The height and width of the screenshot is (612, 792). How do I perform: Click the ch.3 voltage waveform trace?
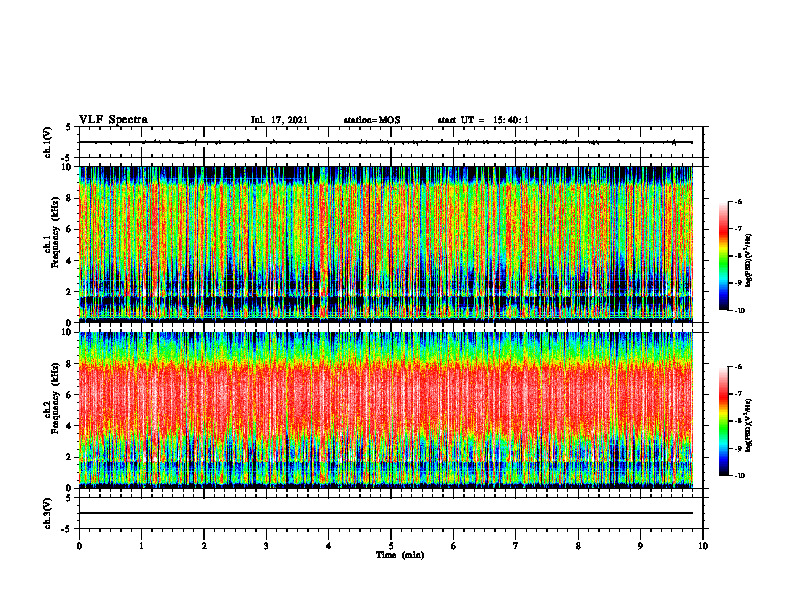tap(386, 513)
